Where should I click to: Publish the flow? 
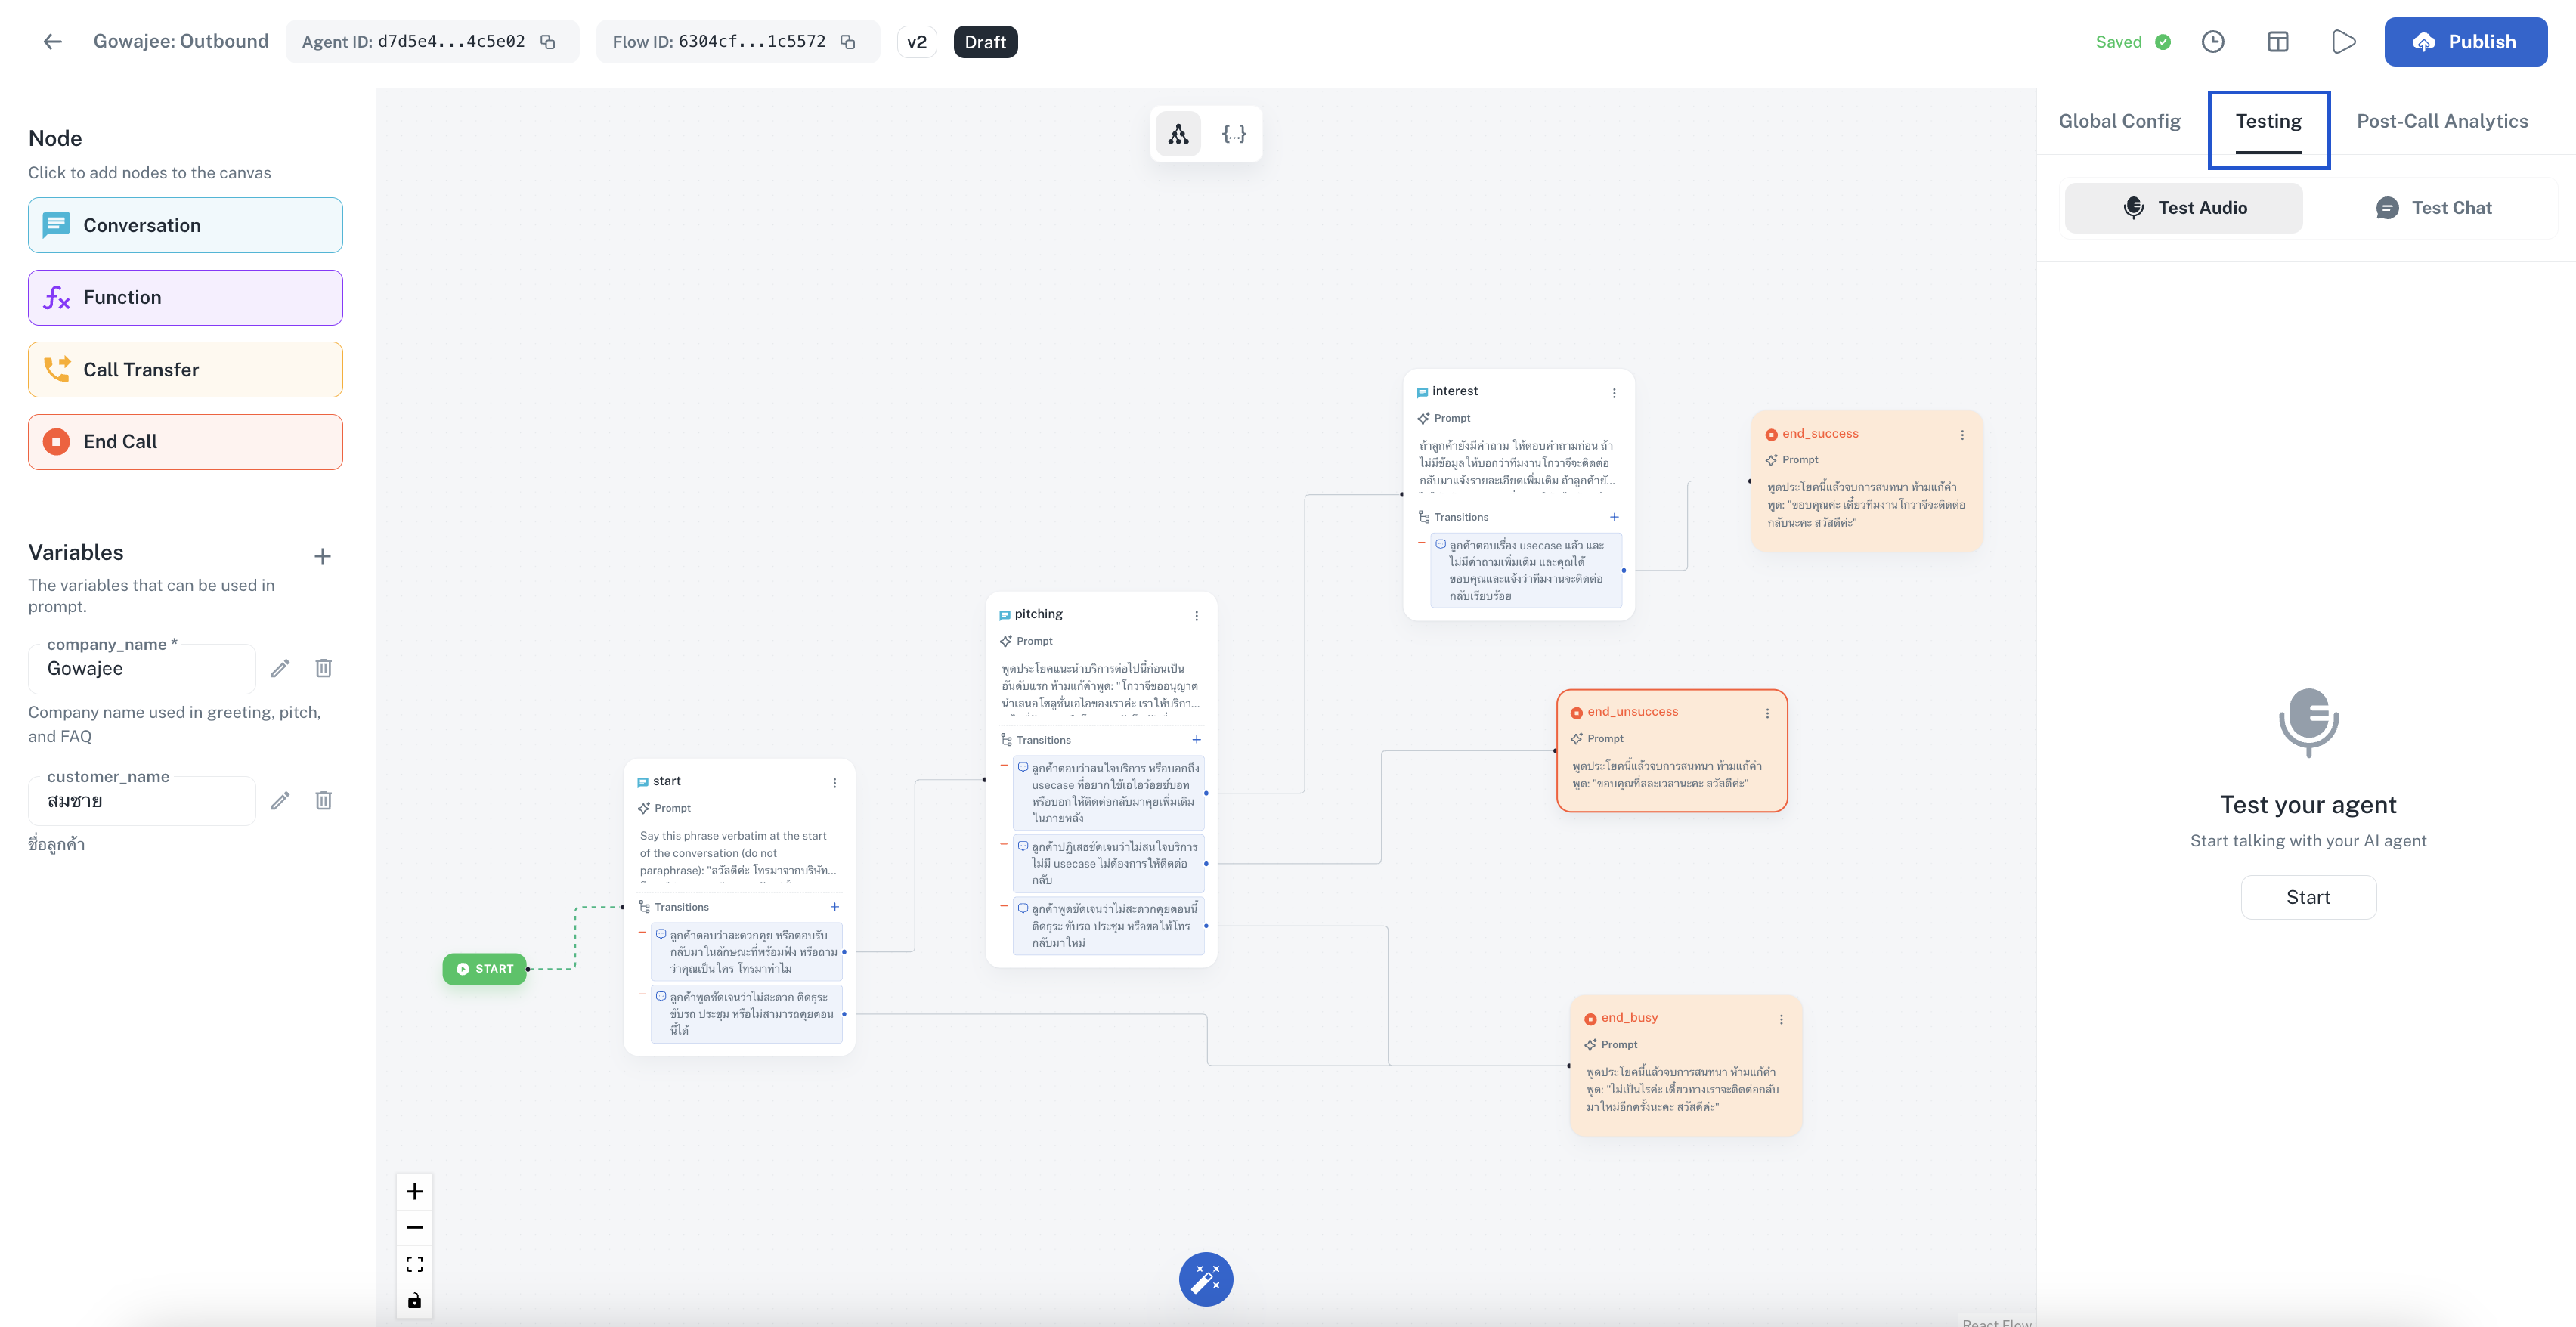point(2465,42)
